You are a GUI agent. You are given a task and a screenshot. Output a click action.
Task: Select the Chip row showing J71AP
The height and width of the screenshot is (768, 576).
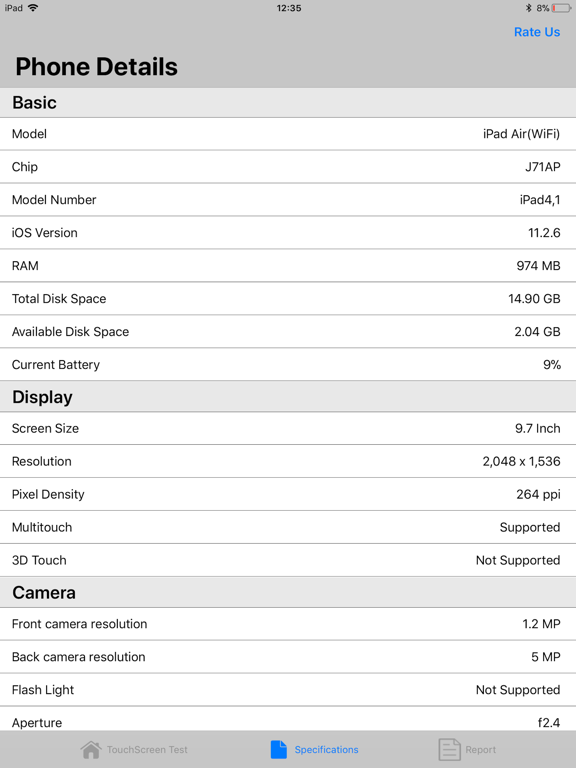click(288, 167)
